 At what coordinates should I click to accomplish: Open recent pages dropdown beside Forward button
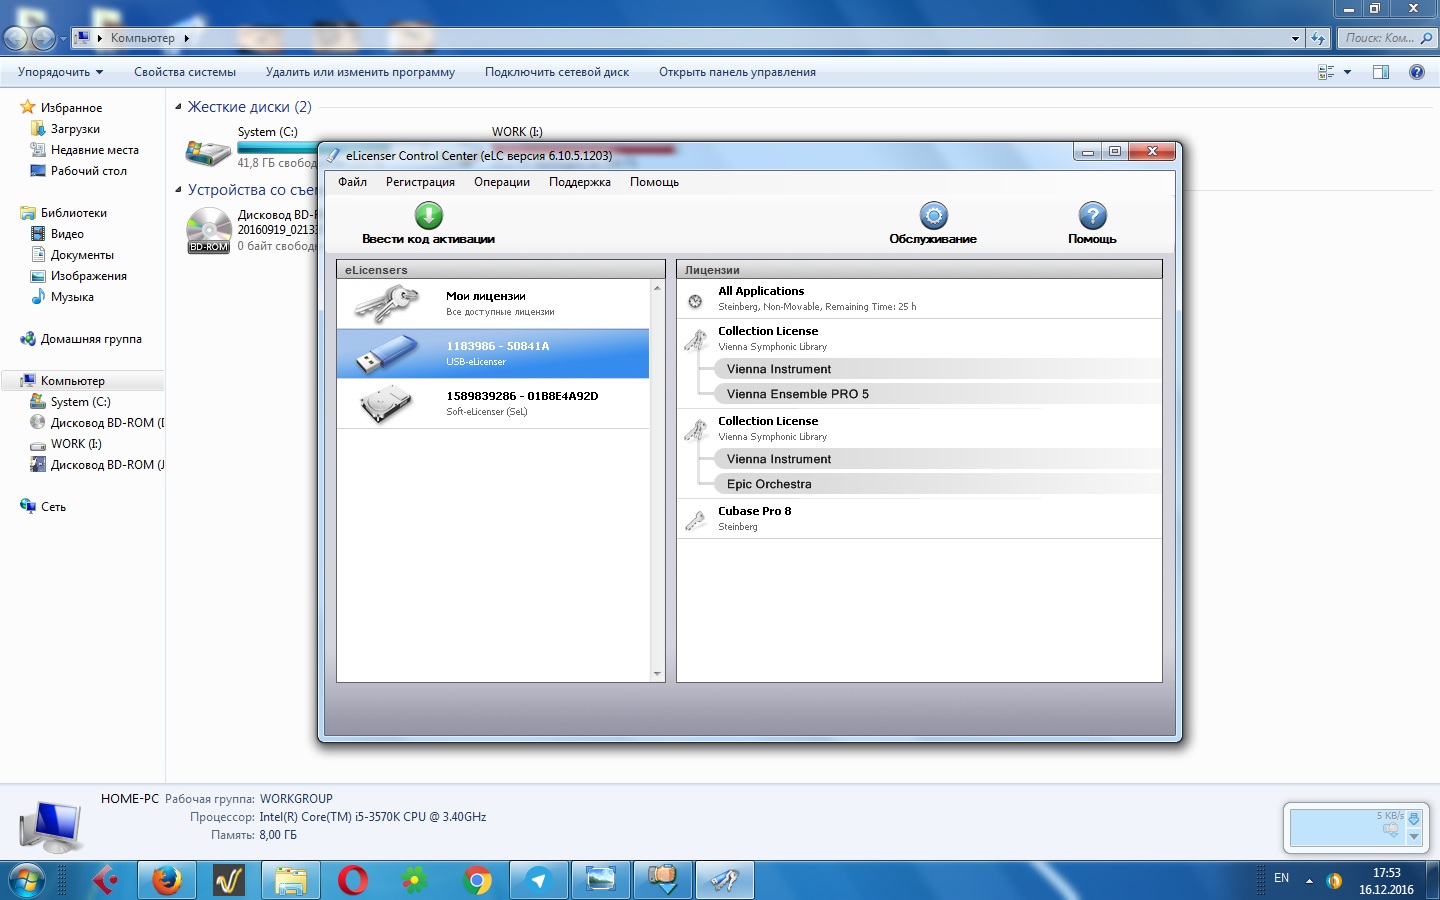63,39
